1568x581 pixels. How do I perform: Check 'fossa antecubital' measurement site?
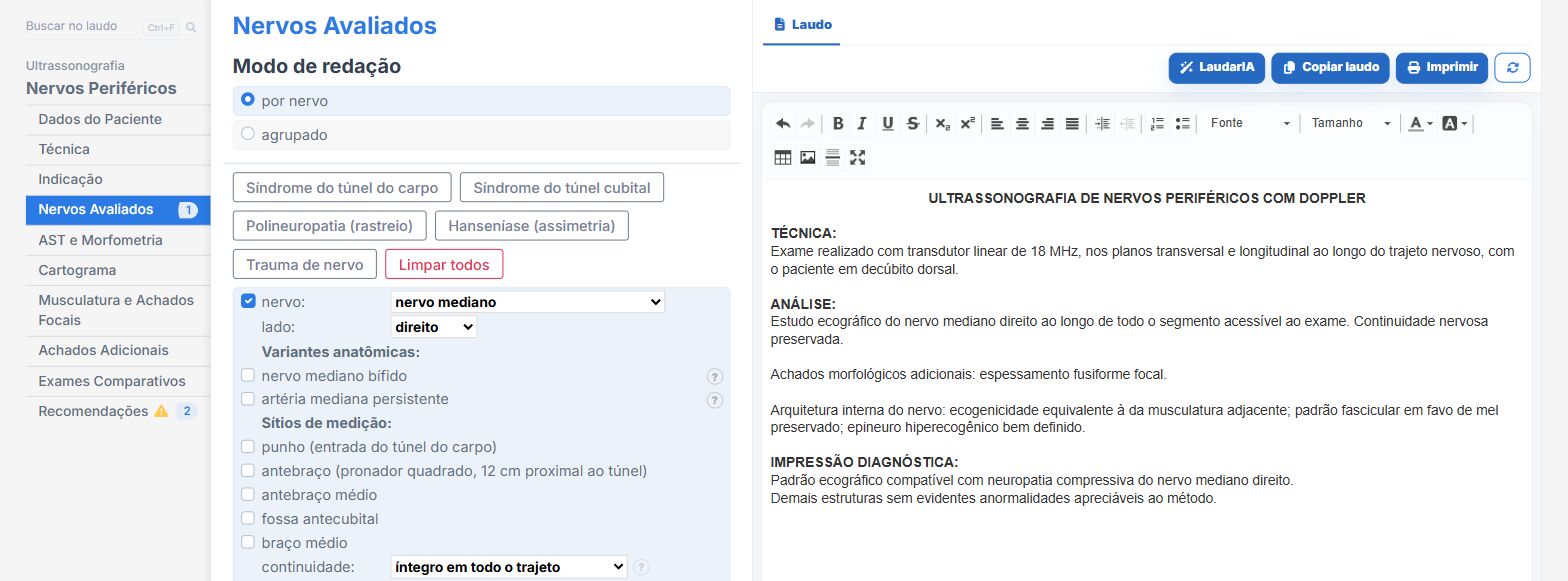(x=248, y=519)
